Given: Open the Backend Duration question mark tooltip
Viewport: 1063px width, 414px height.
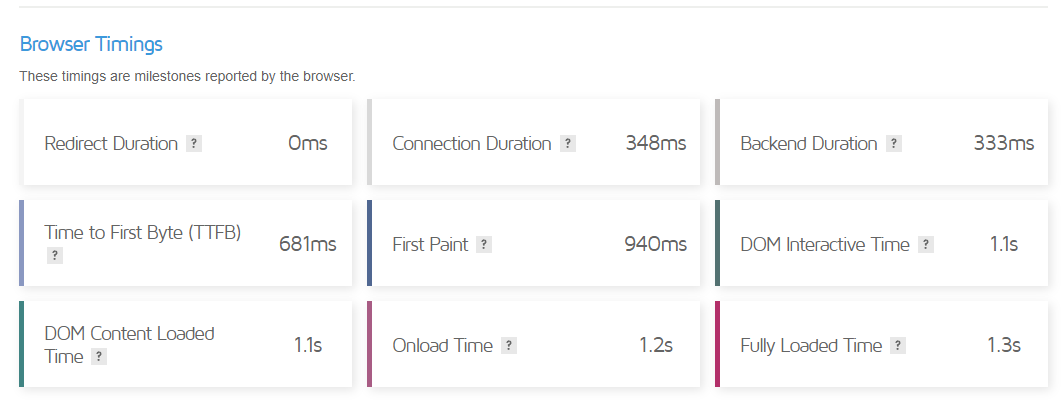Looking at the screenshot, I should (894, 144).
